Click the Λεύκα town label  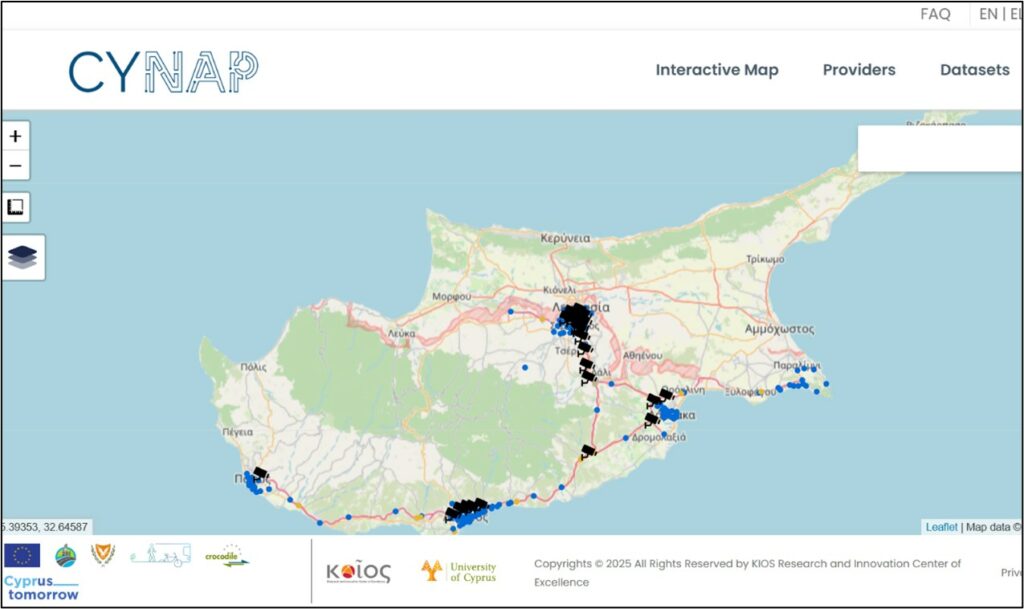pyautogui.click(x=401, y=333)
